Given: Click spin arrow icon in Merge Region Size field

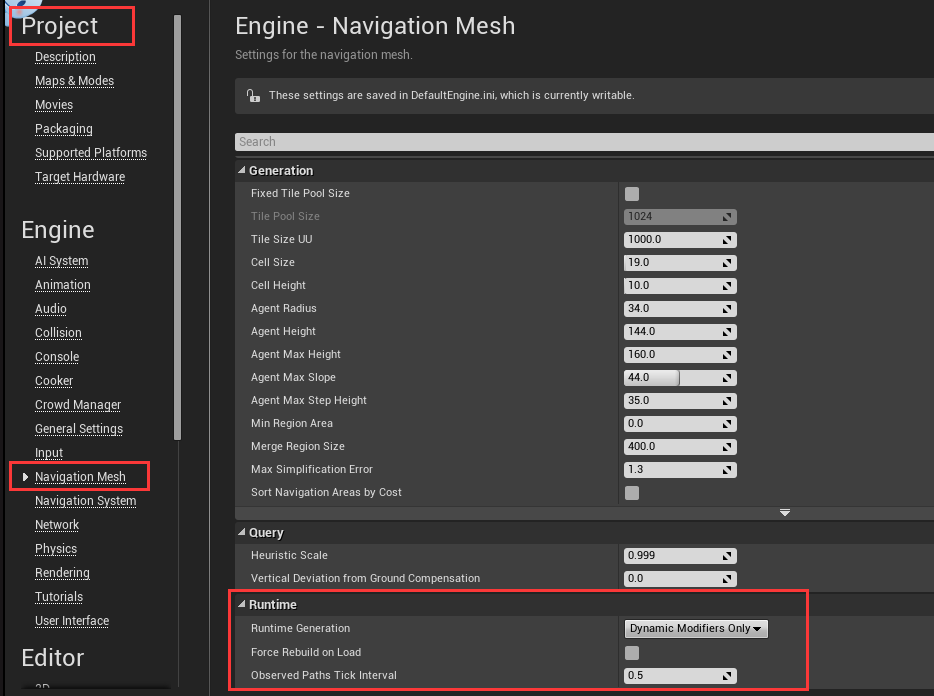Looking at the screenshot, I should (x=727, y=447).
